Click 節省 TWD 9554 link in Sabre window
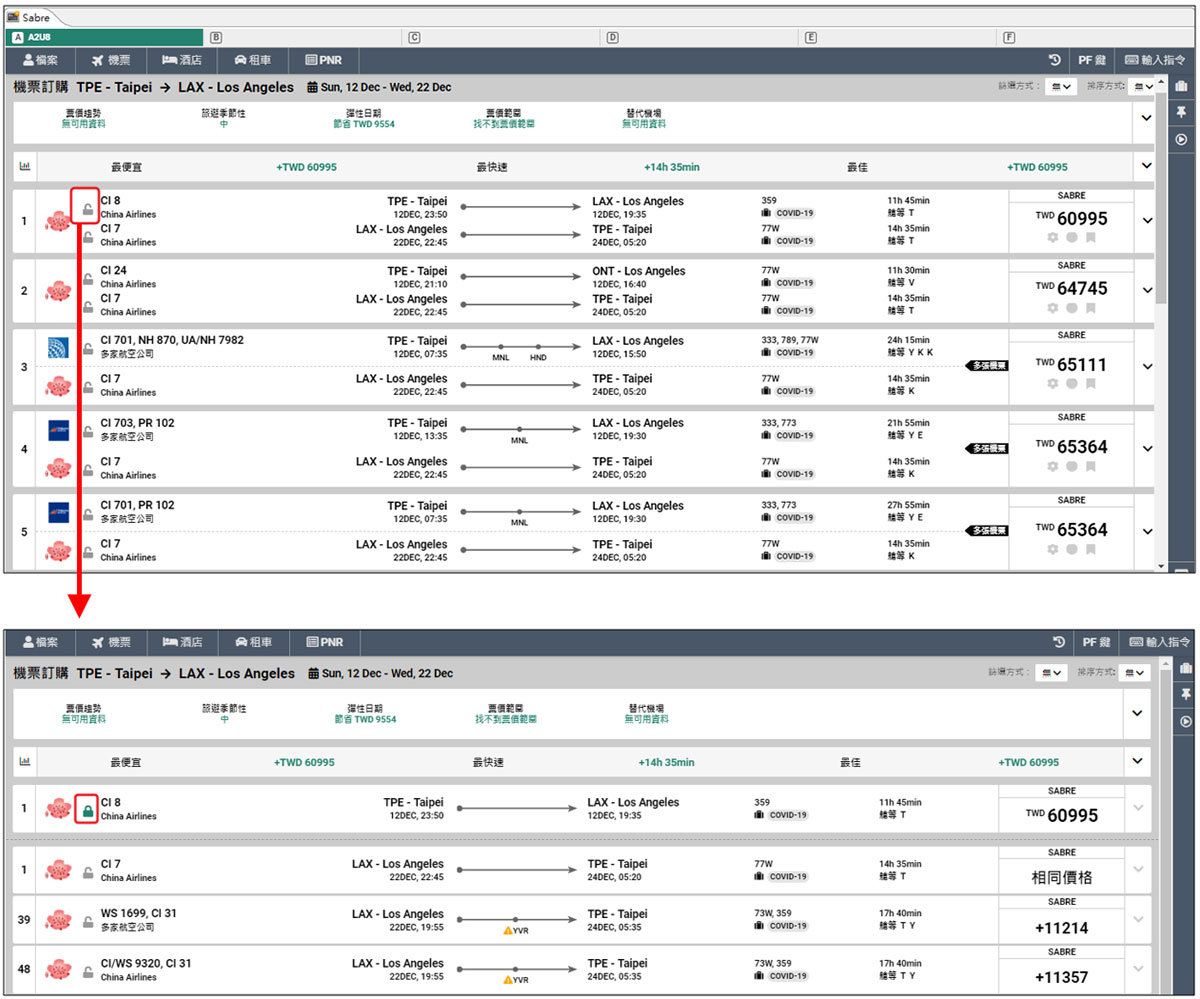Image resolution: width=1200 pixels, height=999 pixels. (365, 124)
